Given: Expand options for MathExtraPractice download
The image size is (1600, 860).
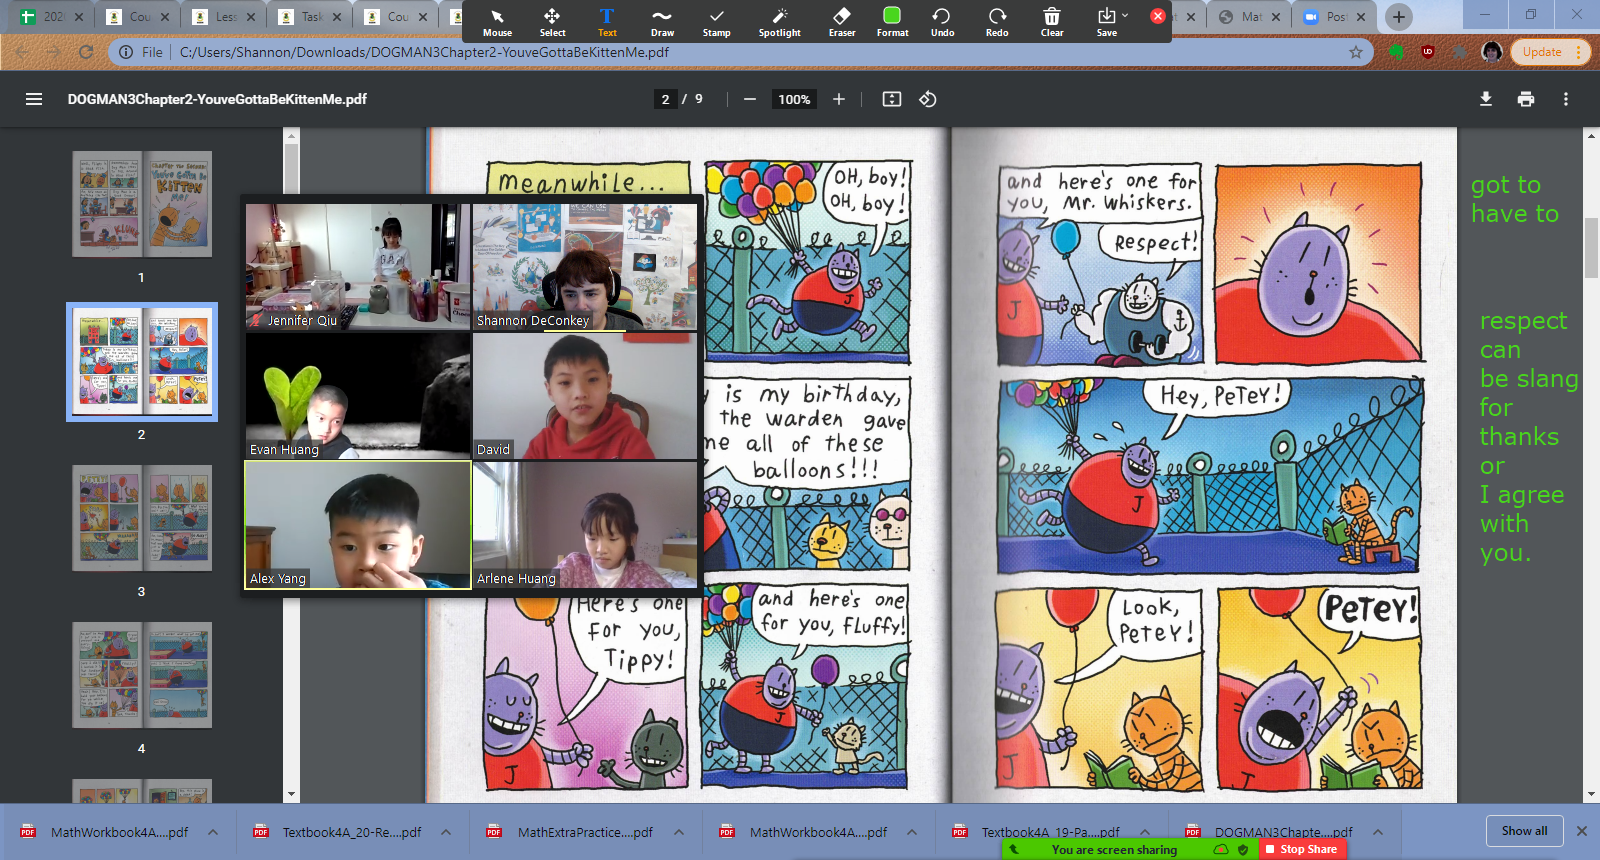Looking at the screenshot, I should 679,832.
